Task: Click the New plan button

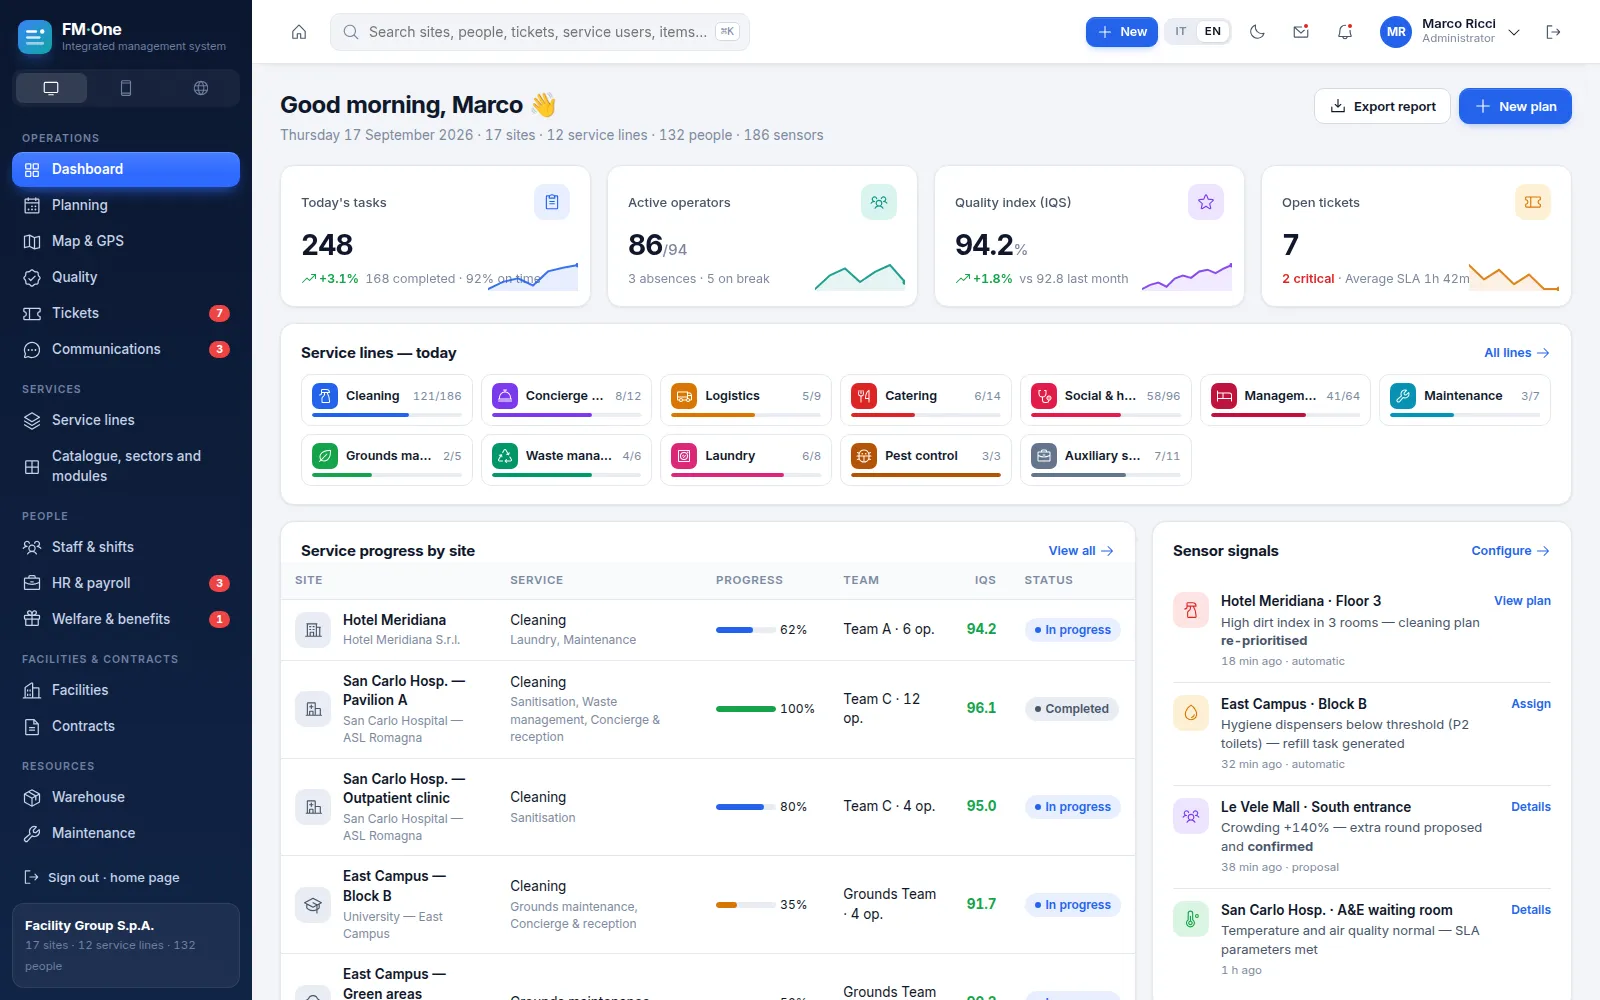Action: point(1515,106)
